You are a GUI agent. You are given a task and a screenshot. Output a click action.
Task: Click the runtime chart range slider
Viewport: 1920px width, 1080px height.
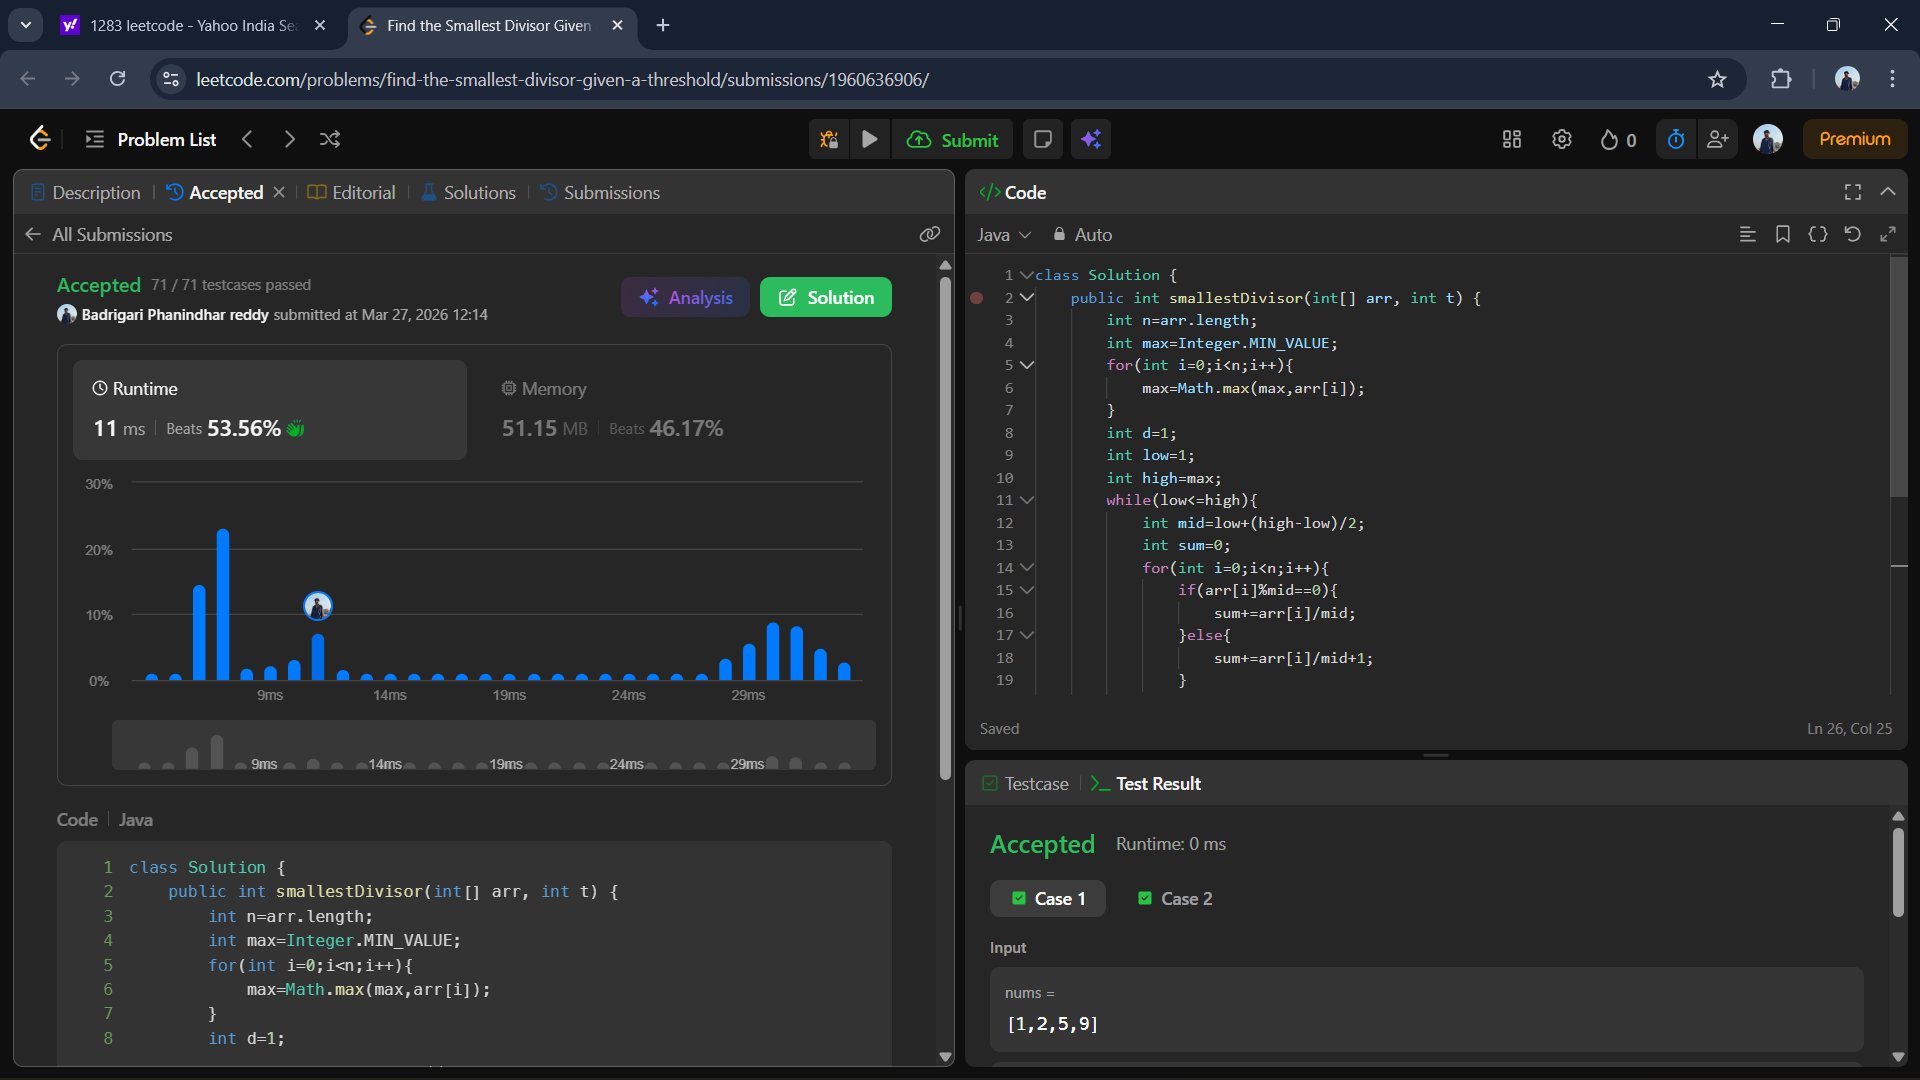[x=494, y=746]
